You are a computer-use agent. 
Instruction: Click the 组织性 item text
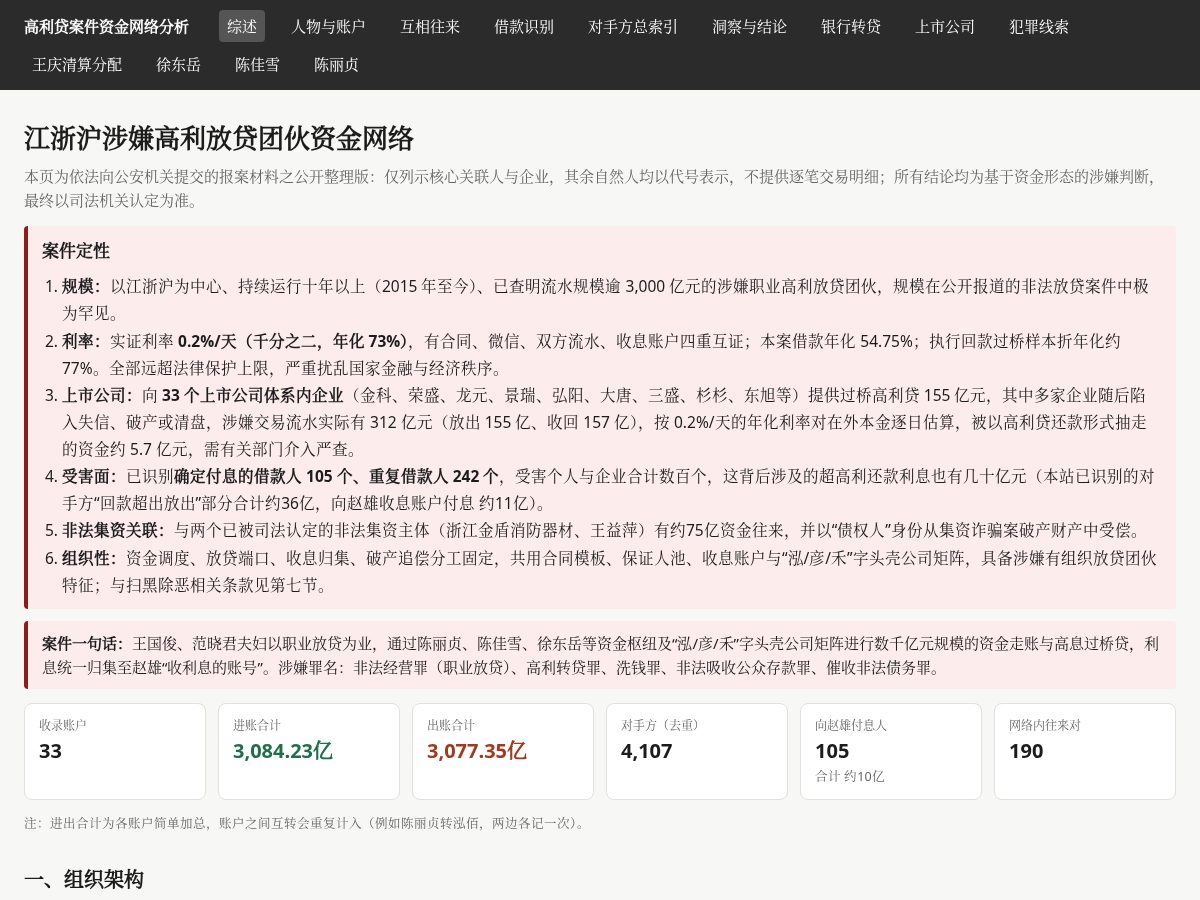click(x=608, y=571)
